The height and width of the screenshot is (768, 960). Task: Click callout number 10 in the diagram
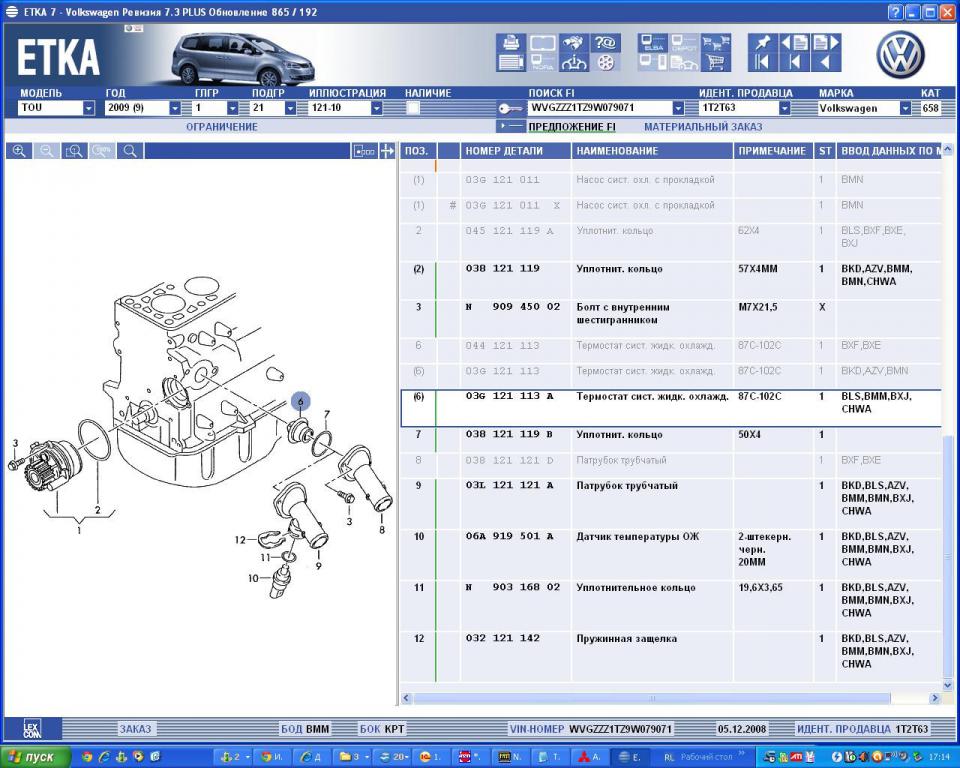click(253, 578)
